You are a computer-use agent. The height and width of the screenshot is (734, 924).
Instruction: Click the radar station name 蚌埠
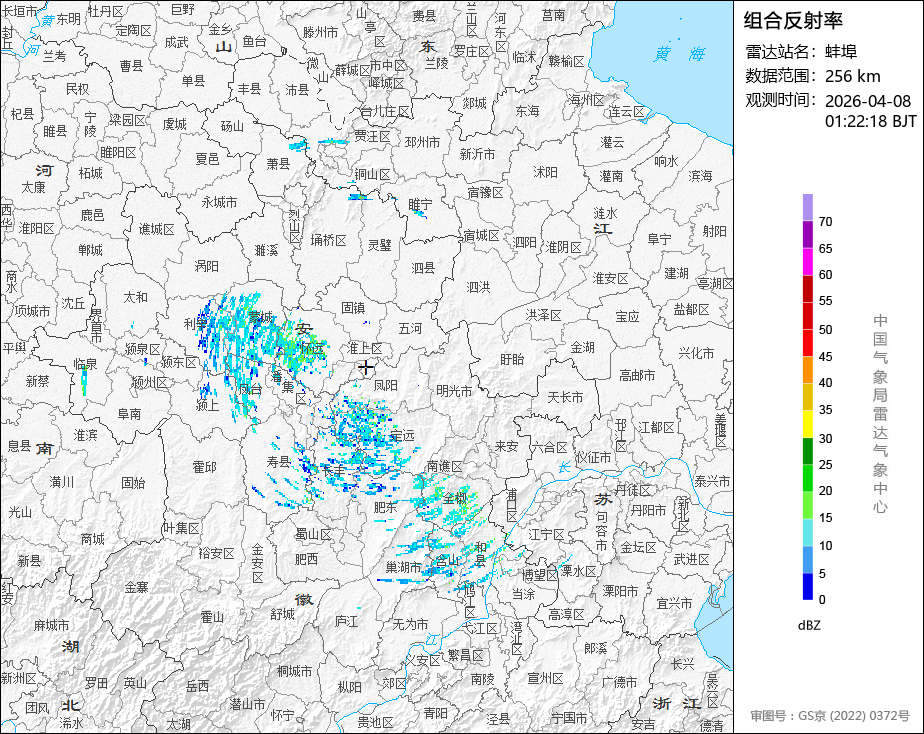pos(841,52)
